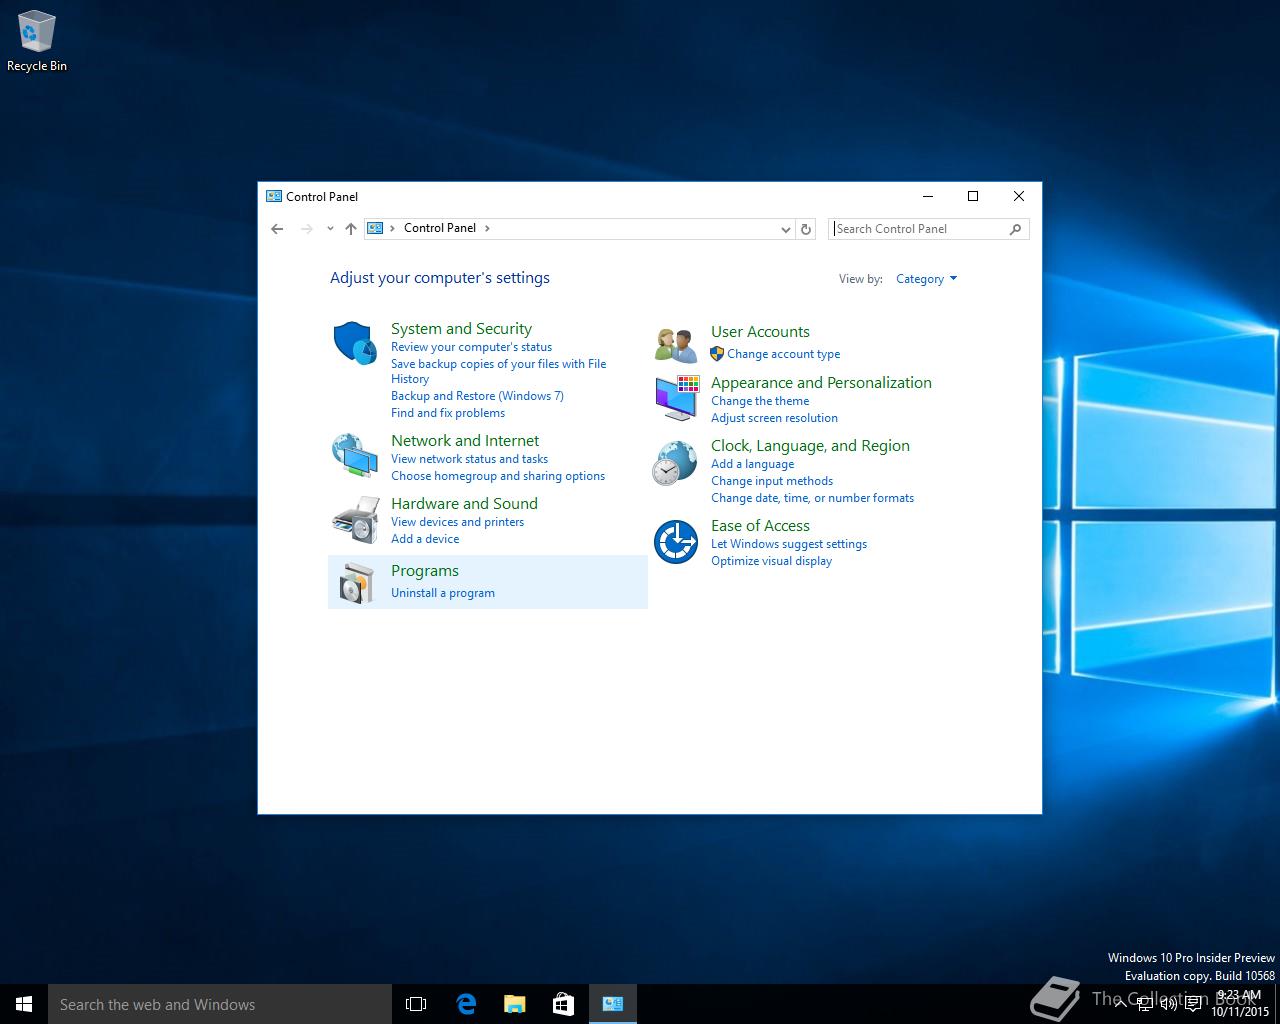Open Hardware and Sound printer icon
This screenshot has width=1280, height=1024.
354,518
